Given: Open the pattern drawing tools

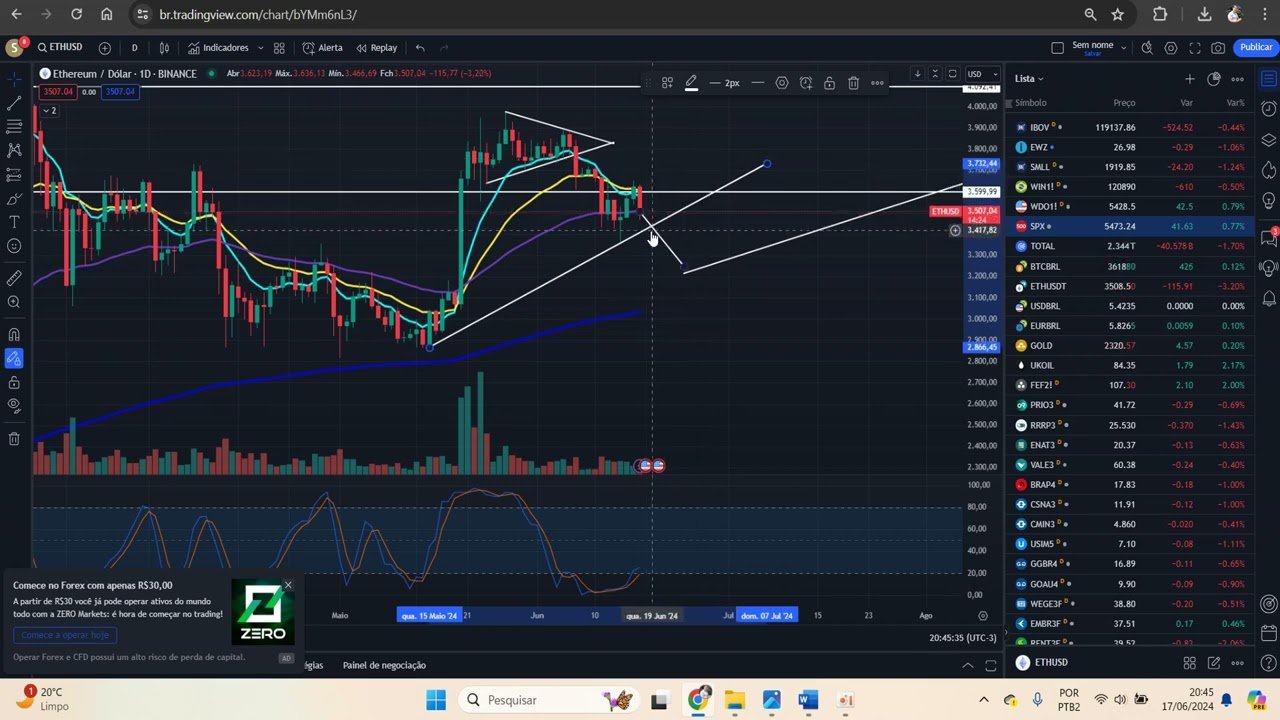Looking at the screenshot, I should (14, 150).
